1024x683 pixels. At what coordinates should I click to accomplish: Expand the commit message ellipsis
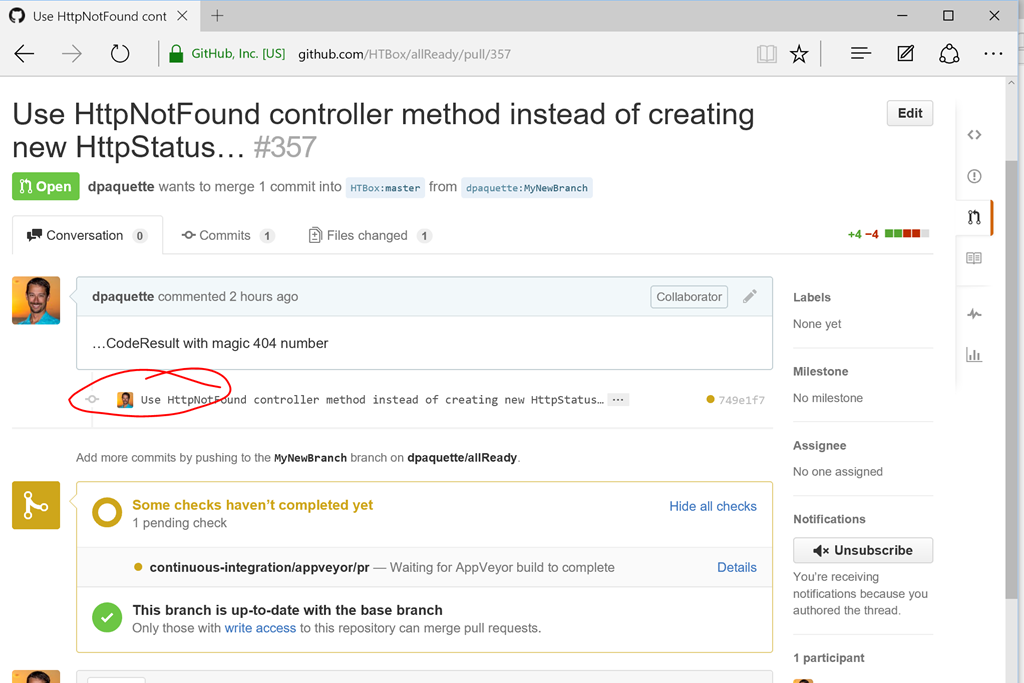pos(618,400)
